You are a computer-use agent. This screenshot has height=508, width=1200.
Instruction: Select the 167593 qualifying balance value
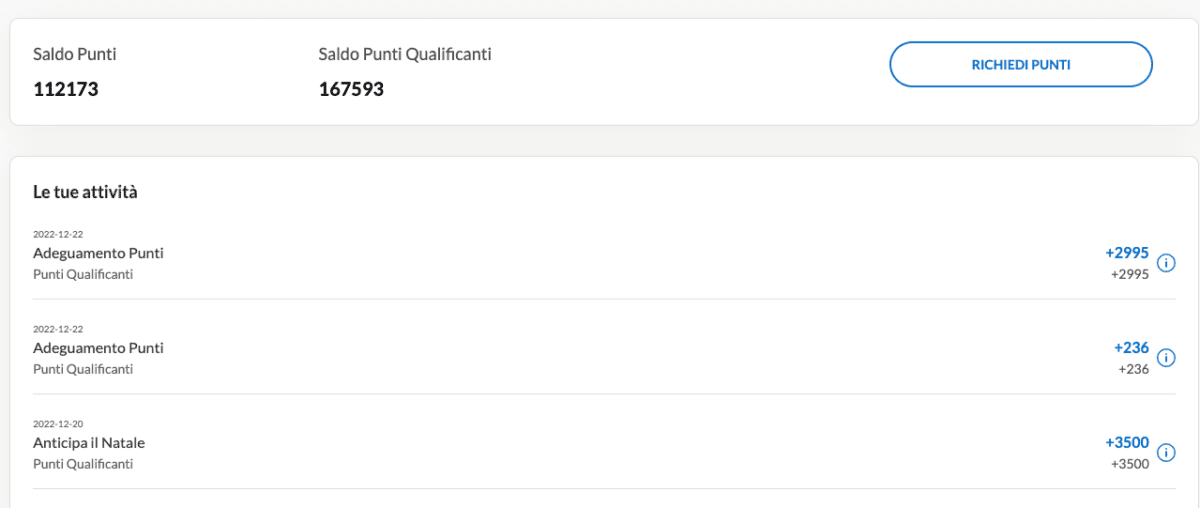(x=351, y=89)
